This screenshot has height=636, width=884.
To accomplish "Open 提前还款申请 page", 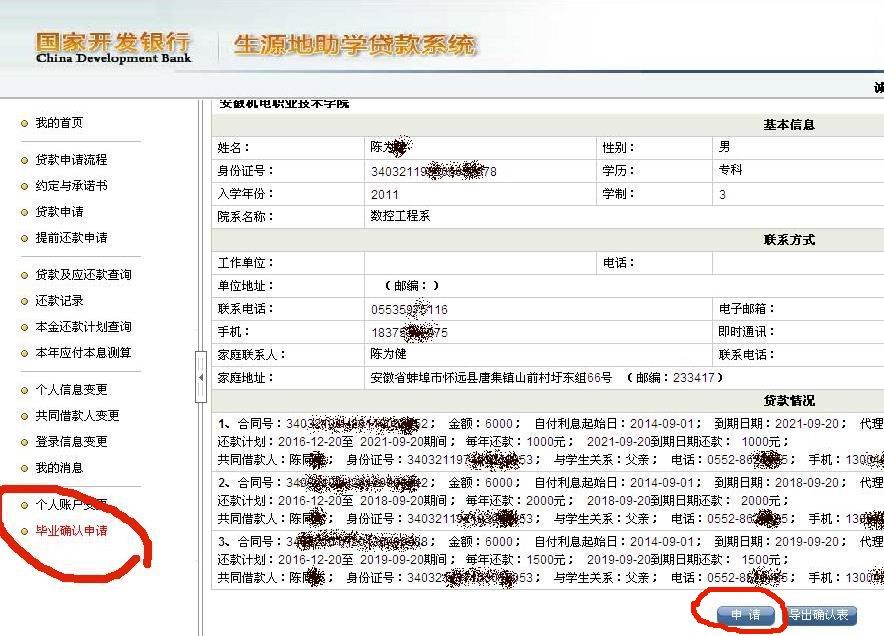I will (x=70, y=238).
